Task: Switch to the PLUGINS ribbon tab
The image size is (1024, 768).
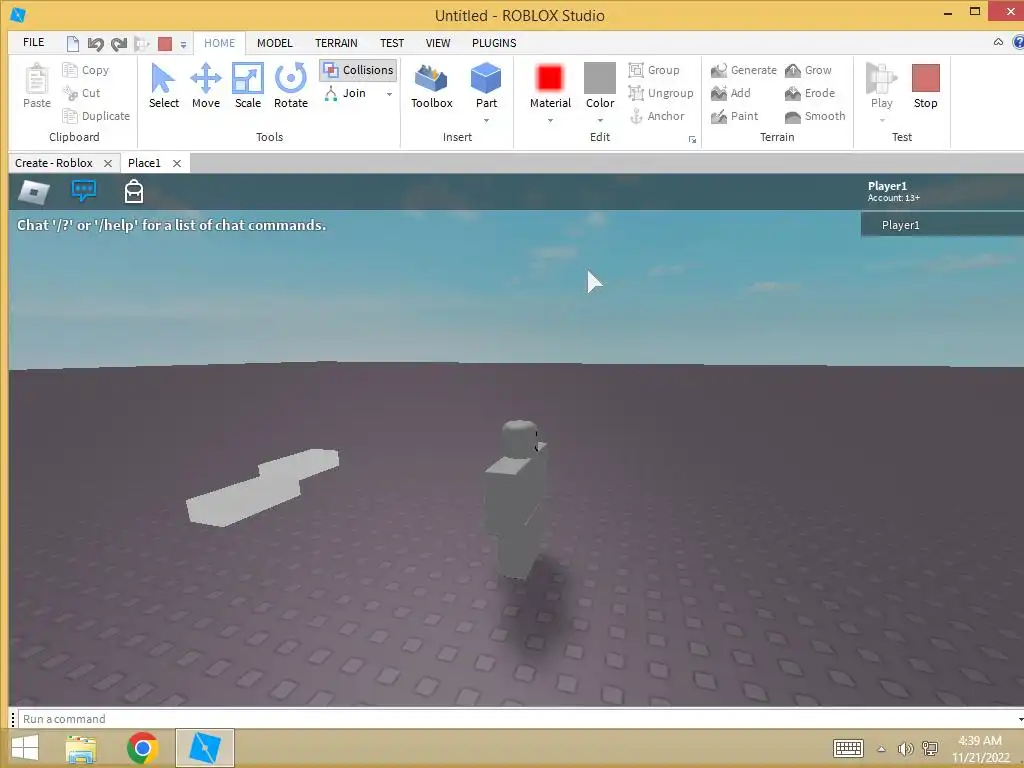Action: (494, 43)
